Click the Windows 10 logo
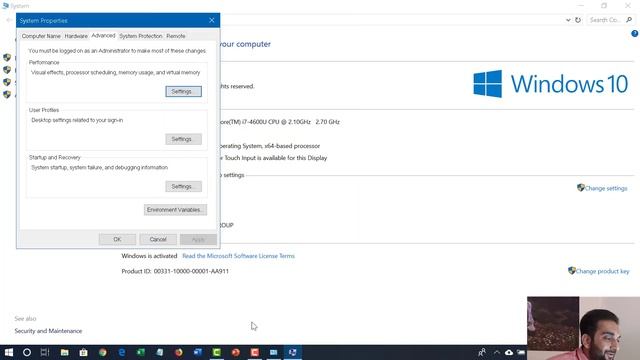 550,84
